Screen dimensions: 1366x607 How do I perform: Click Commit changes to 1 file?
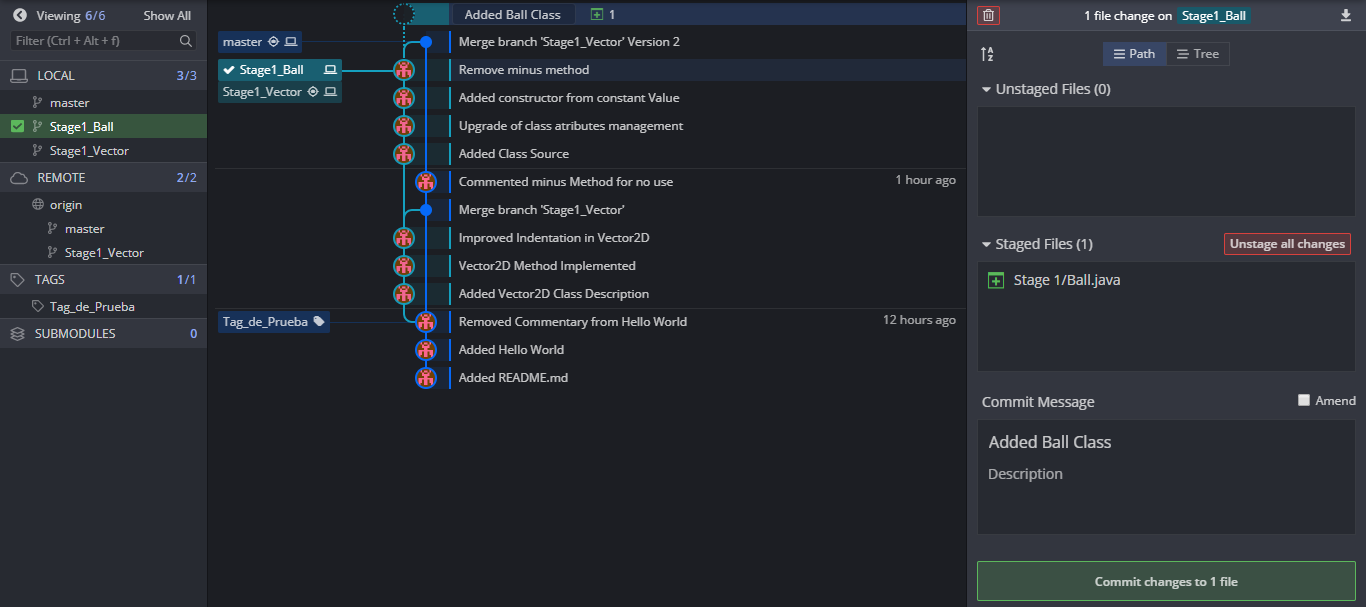[x=1165, y=581]
